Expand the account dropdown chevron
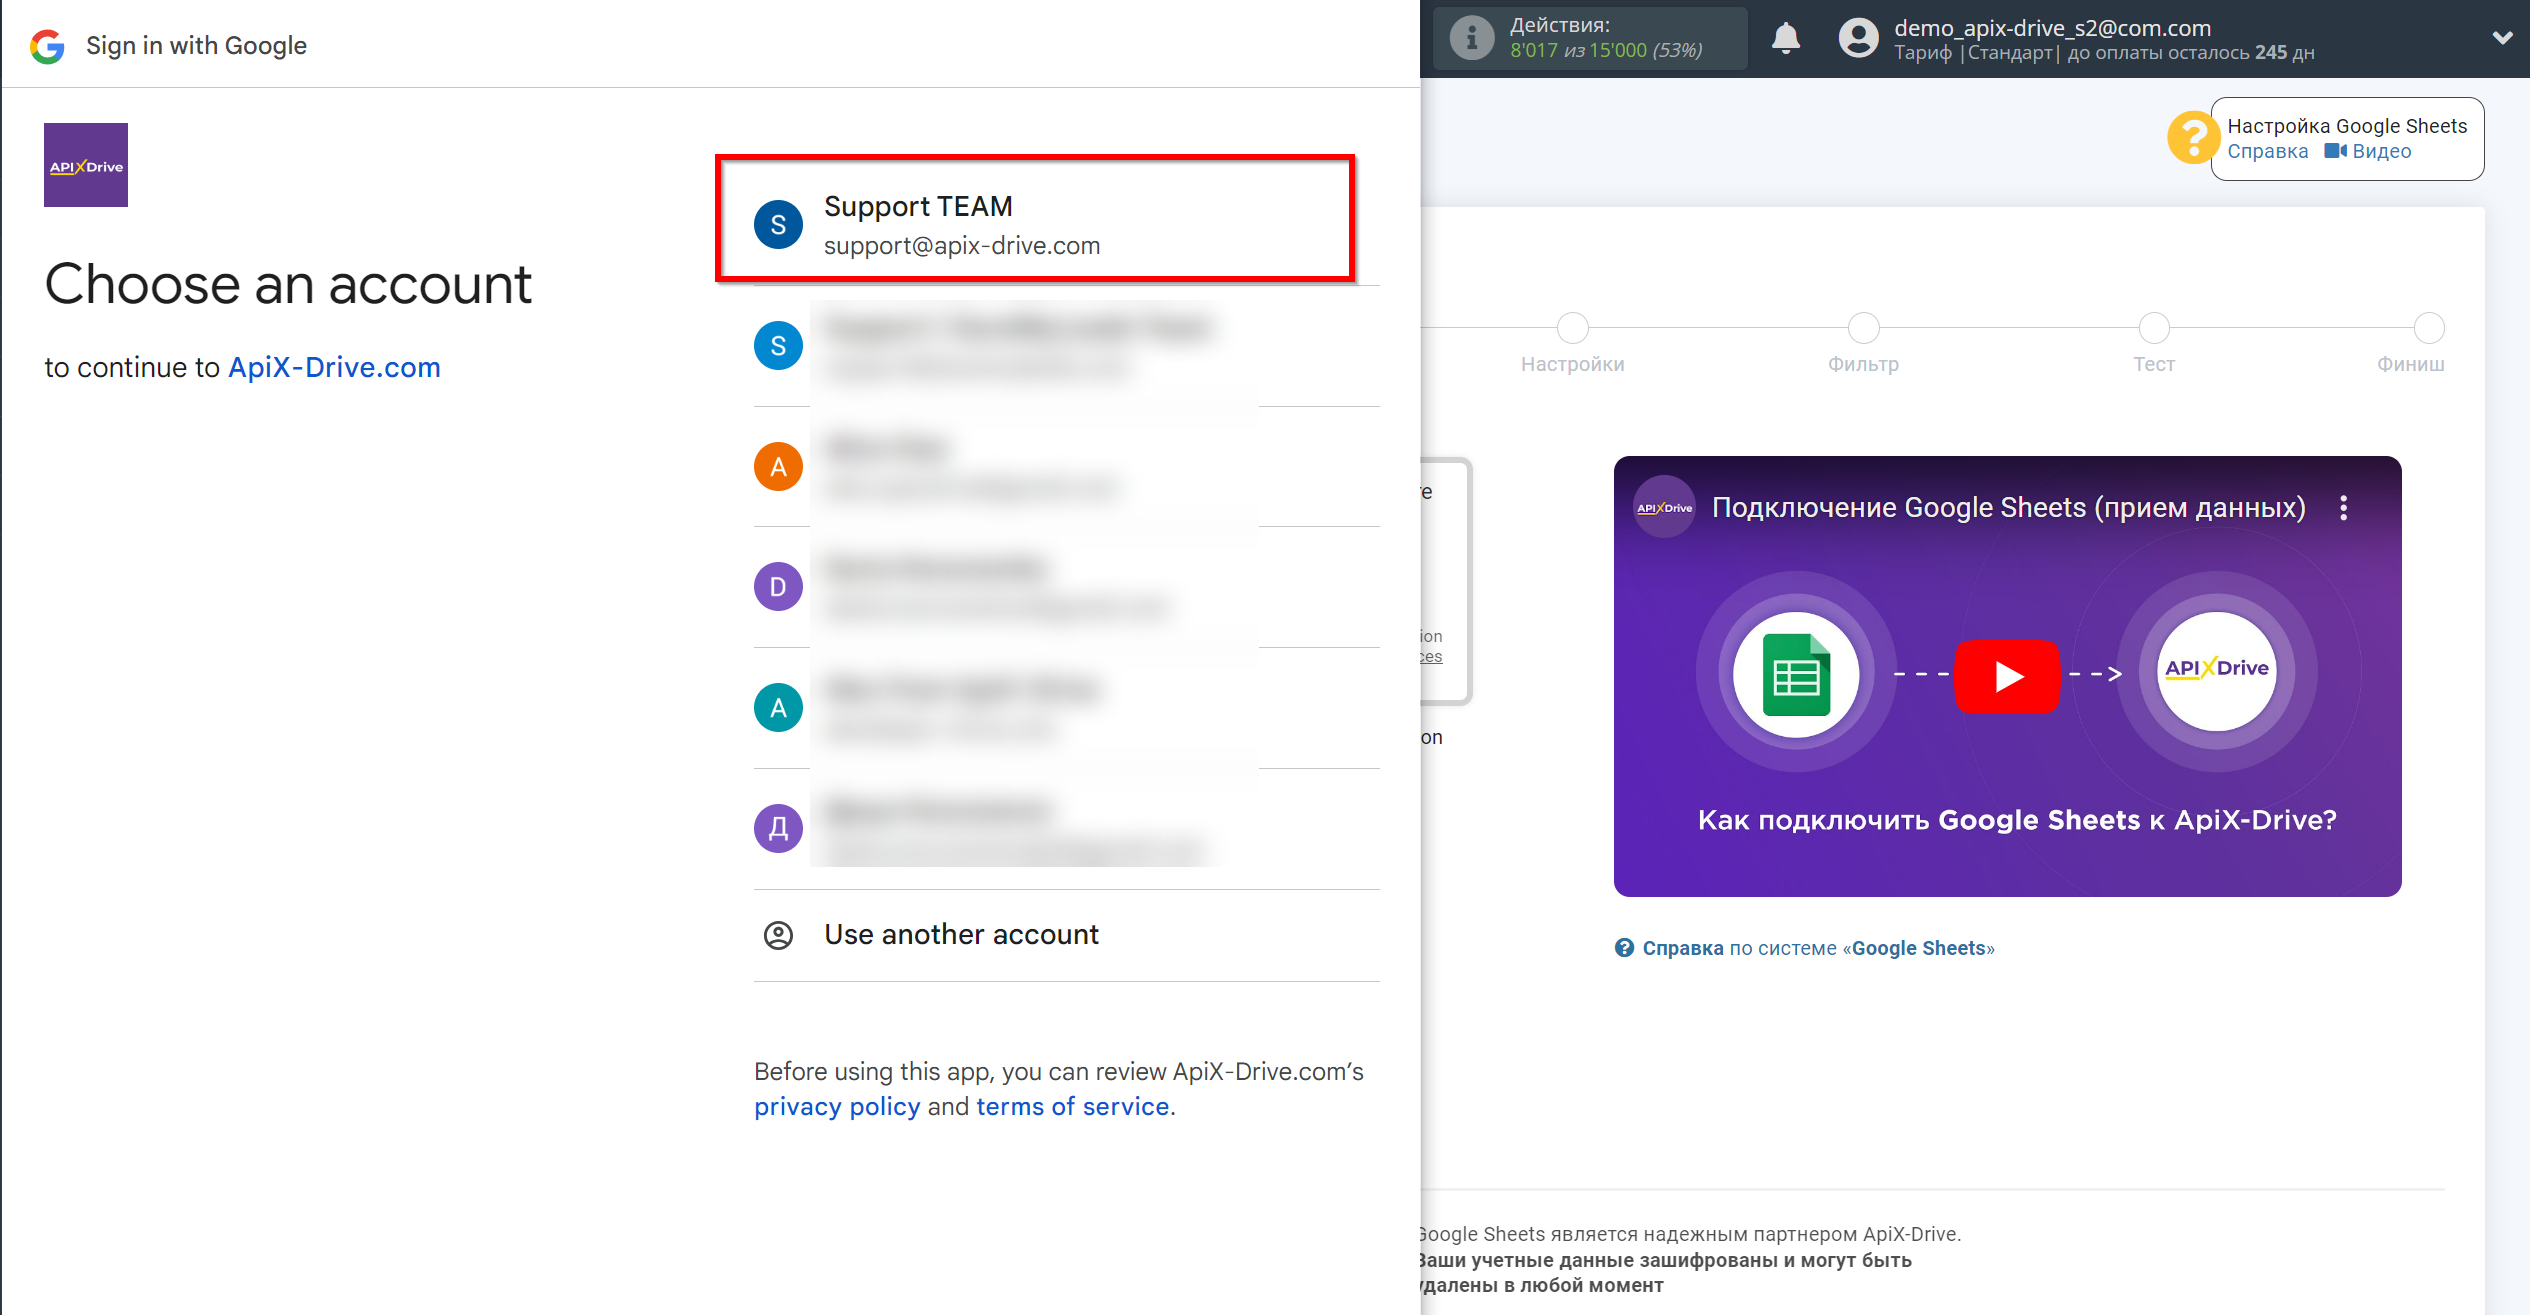 pyautogui.click(x=2503, y=38)
